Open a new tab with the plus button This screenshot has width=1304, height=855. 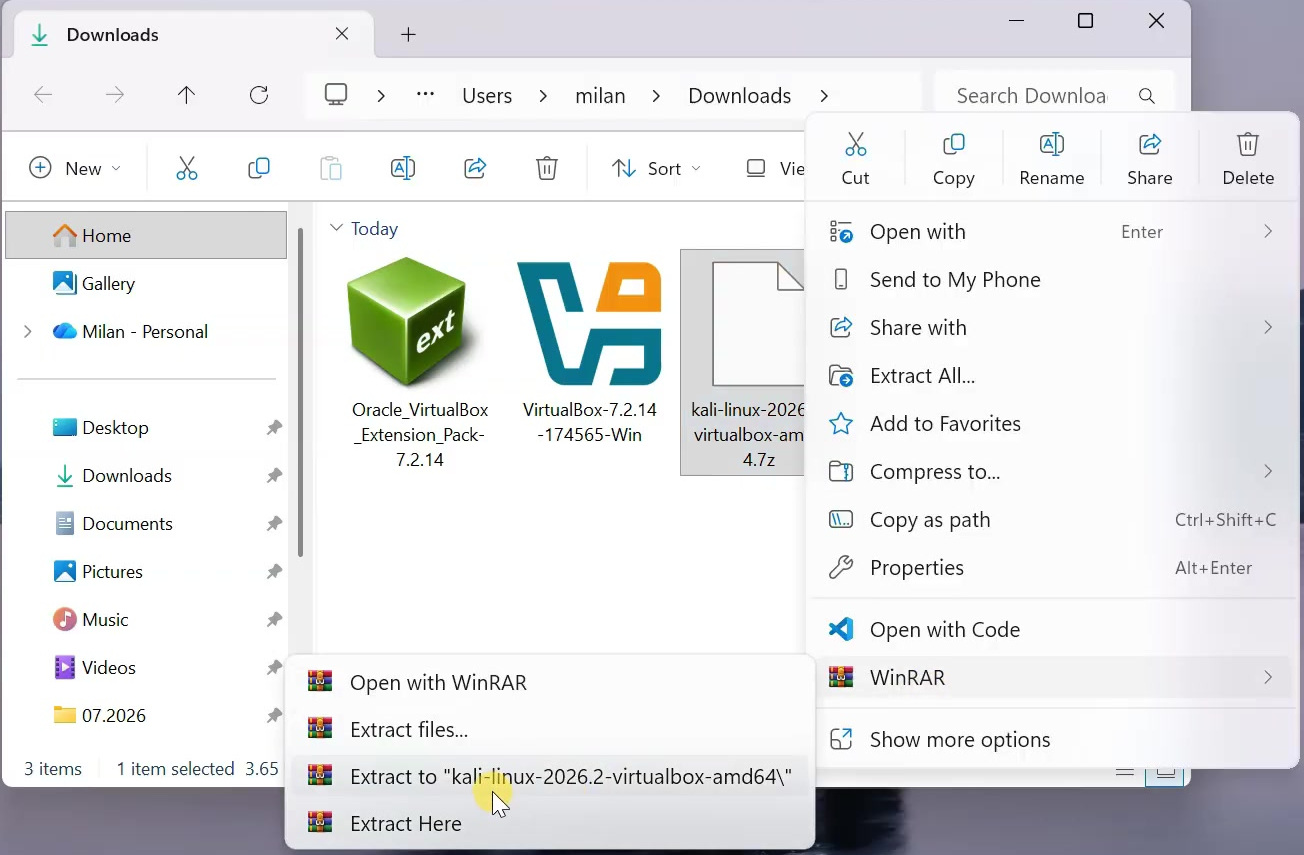(408, 35)
